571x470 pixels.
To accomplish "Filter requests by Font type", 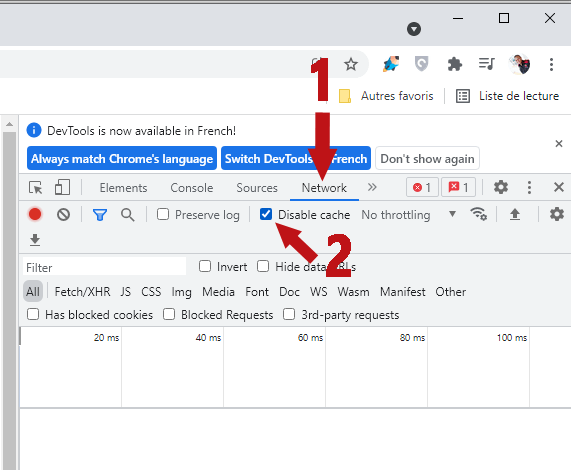I will coord(257,292).
